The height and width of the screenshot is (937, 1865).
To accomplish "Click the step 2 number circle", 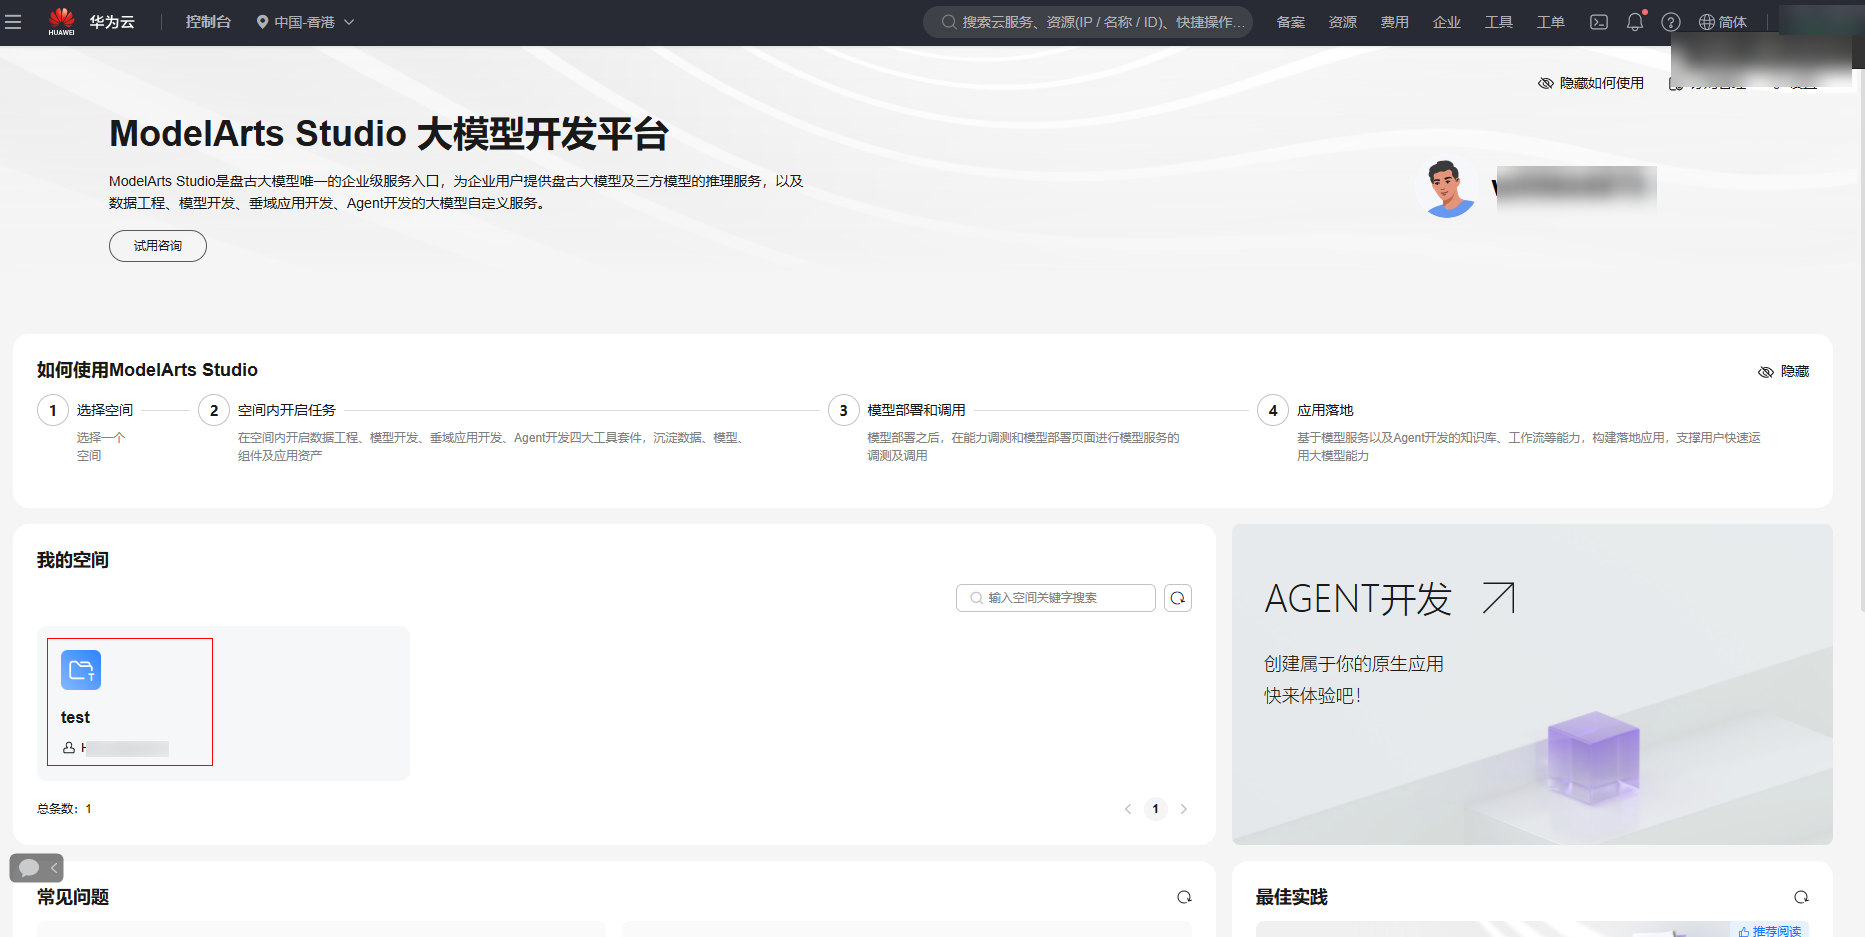I will [x=214, y=410].
